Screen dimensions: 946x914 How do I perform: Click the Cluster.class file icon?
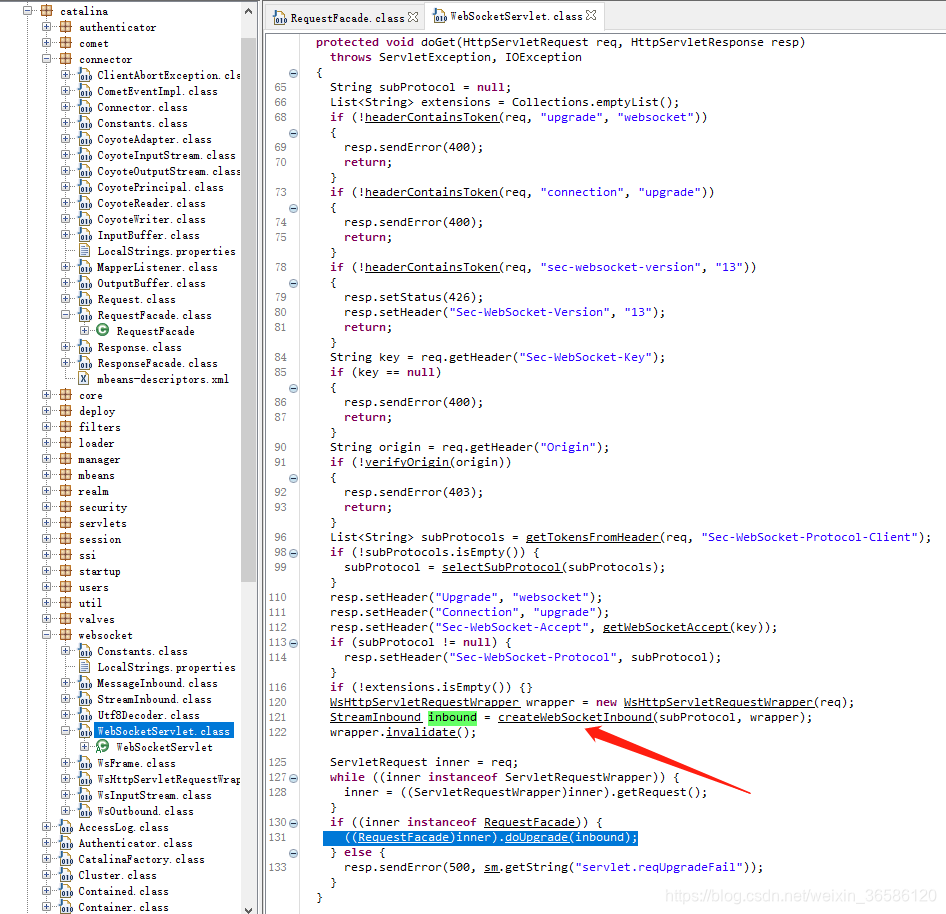pos(66,874)
